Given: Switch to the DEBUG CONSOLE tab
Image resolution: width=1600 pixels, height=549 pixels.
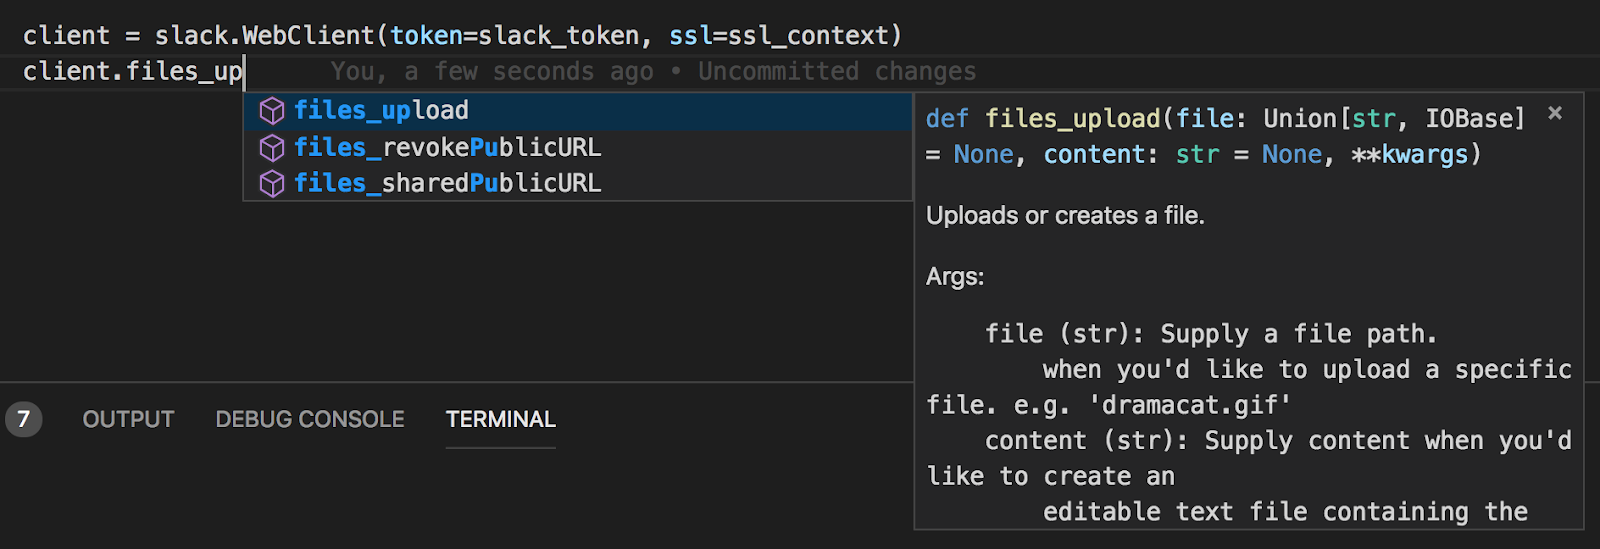Looking at the screenshot, I should tap(310, 419).
